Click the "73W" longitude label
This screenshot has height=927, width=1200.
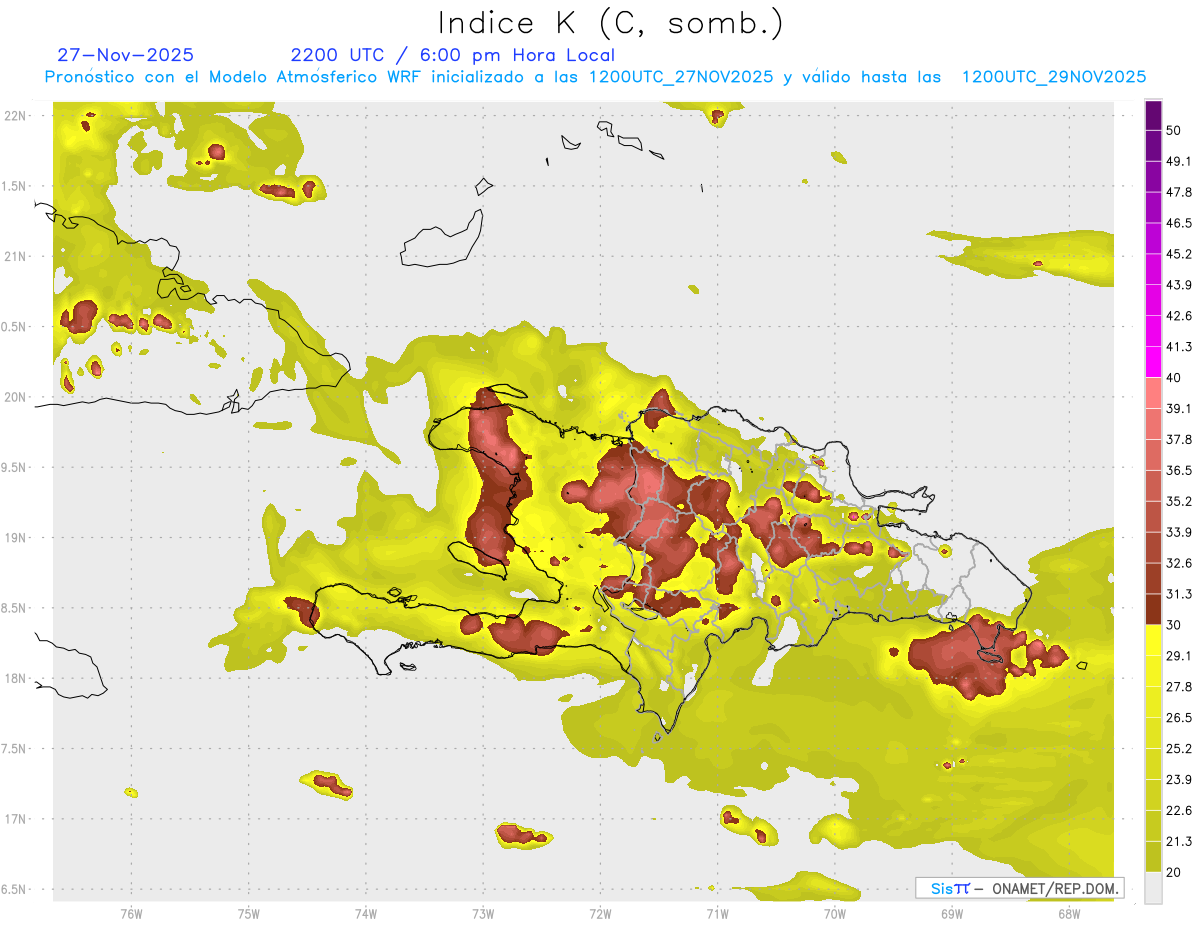[483, 913]
